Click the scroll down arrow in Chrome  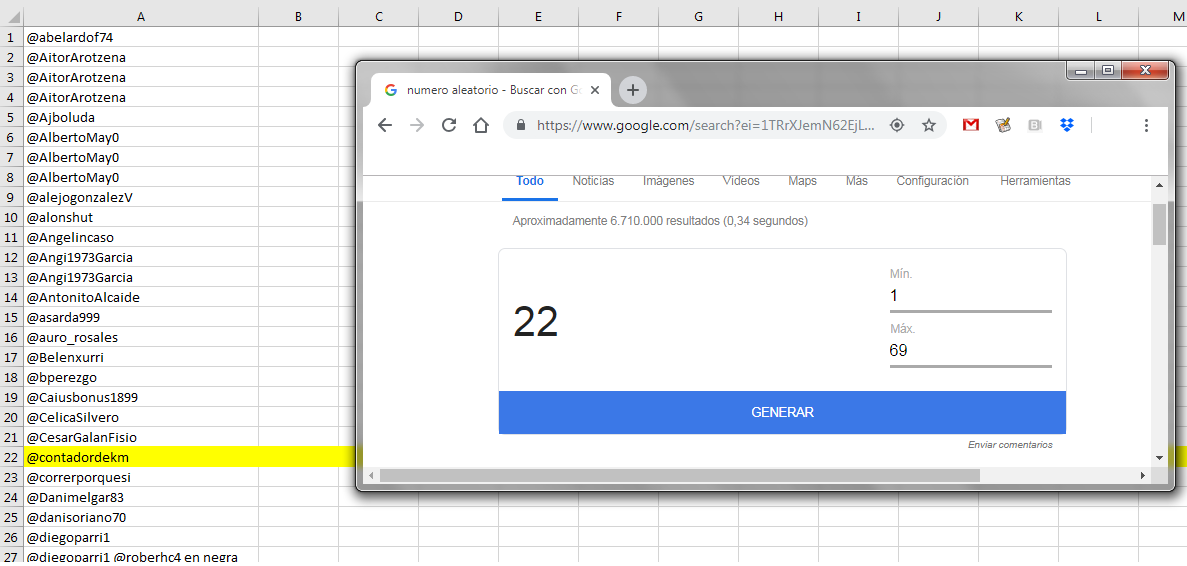tap(1159, 458)
